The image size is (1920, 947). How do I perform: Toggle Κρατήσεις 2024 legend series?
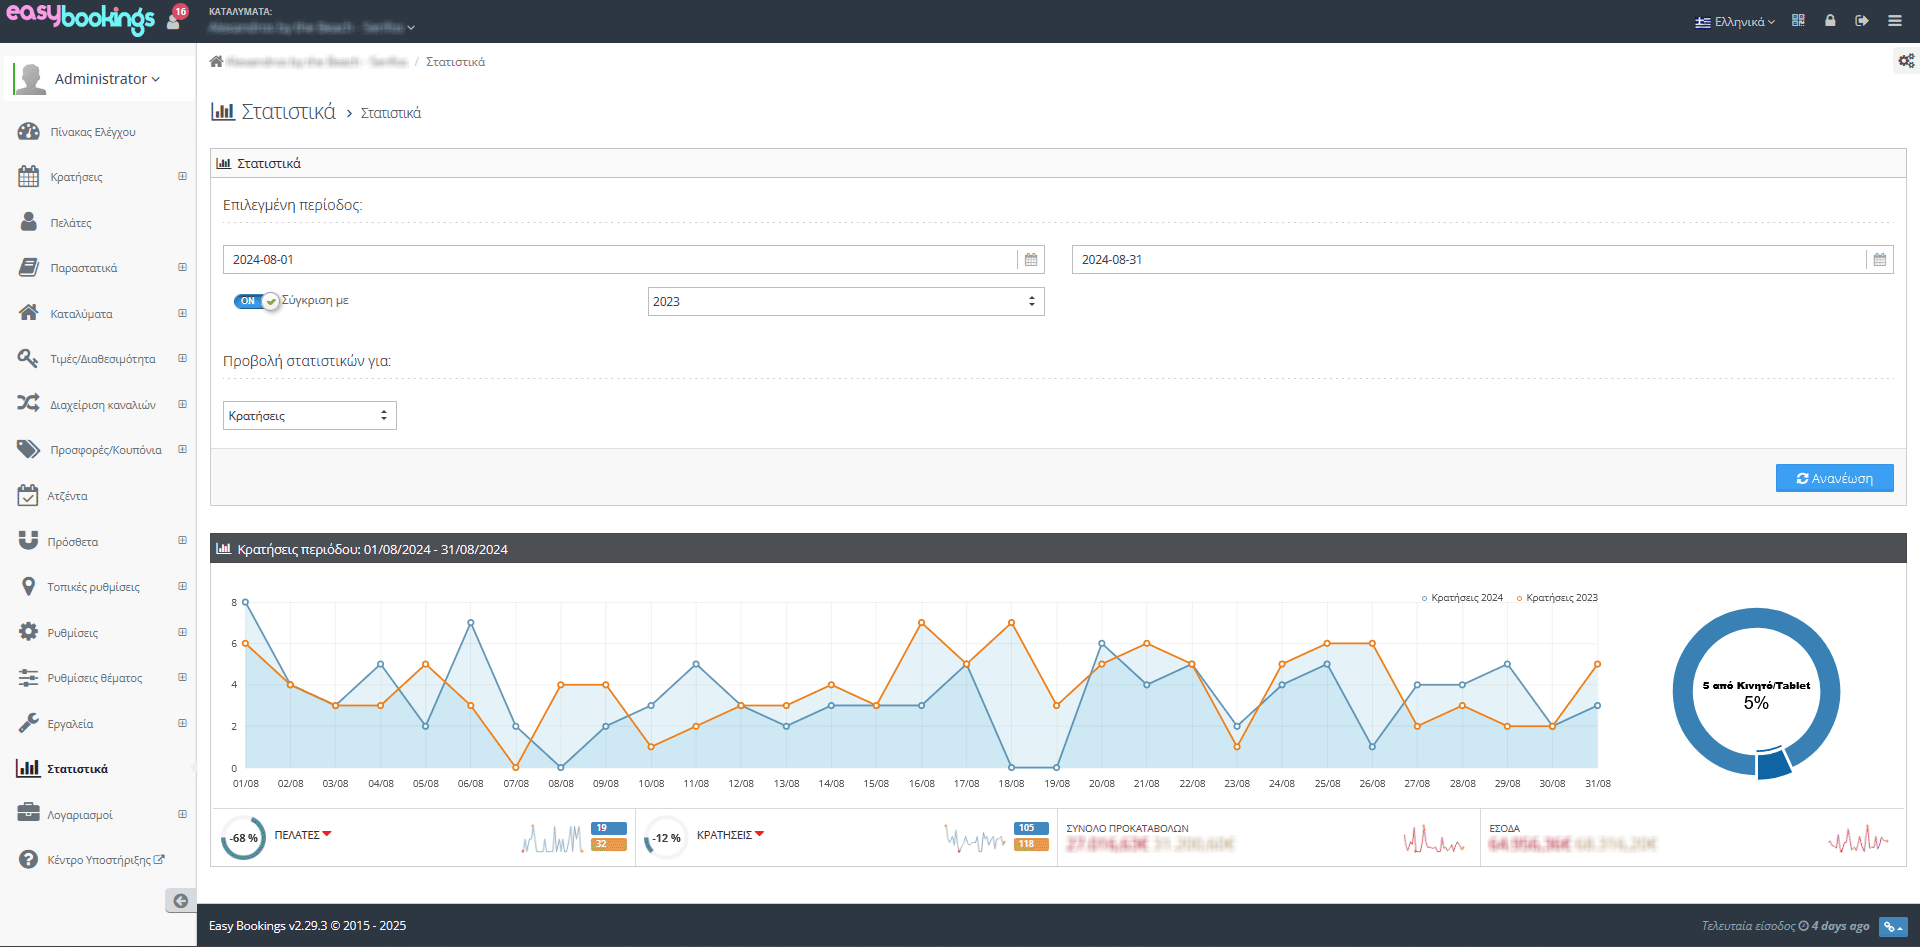1462,598
